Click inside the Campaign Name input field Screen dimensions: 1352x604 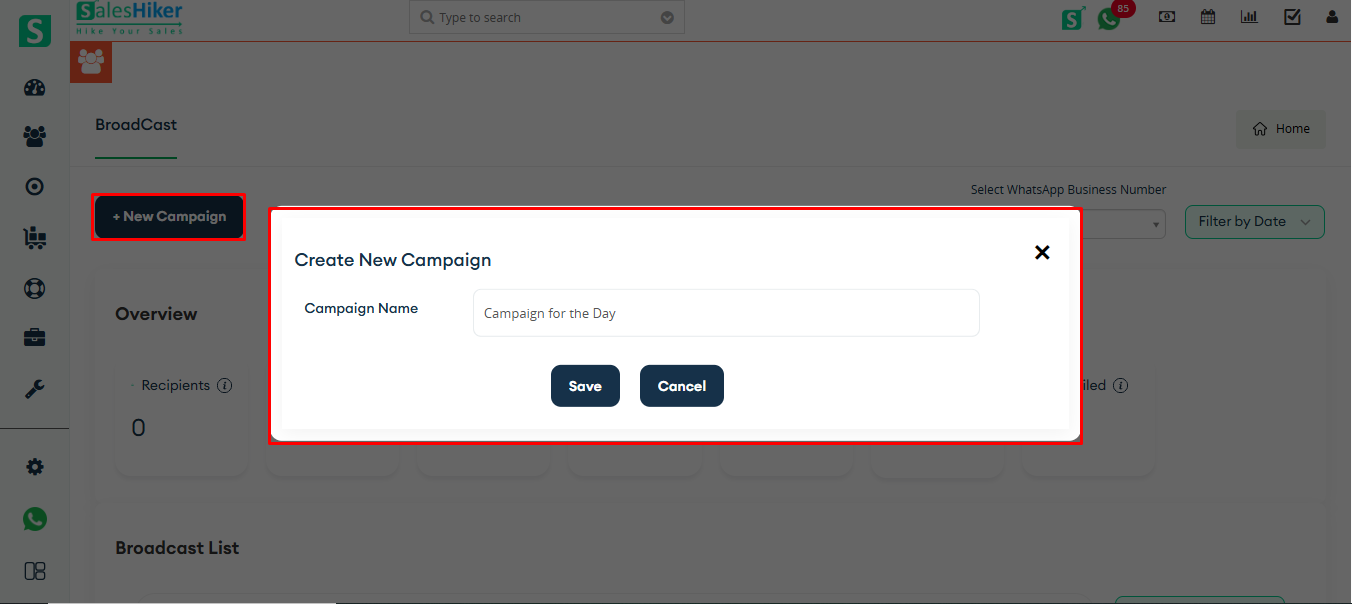pyautogui.click(x=725, y=312)
